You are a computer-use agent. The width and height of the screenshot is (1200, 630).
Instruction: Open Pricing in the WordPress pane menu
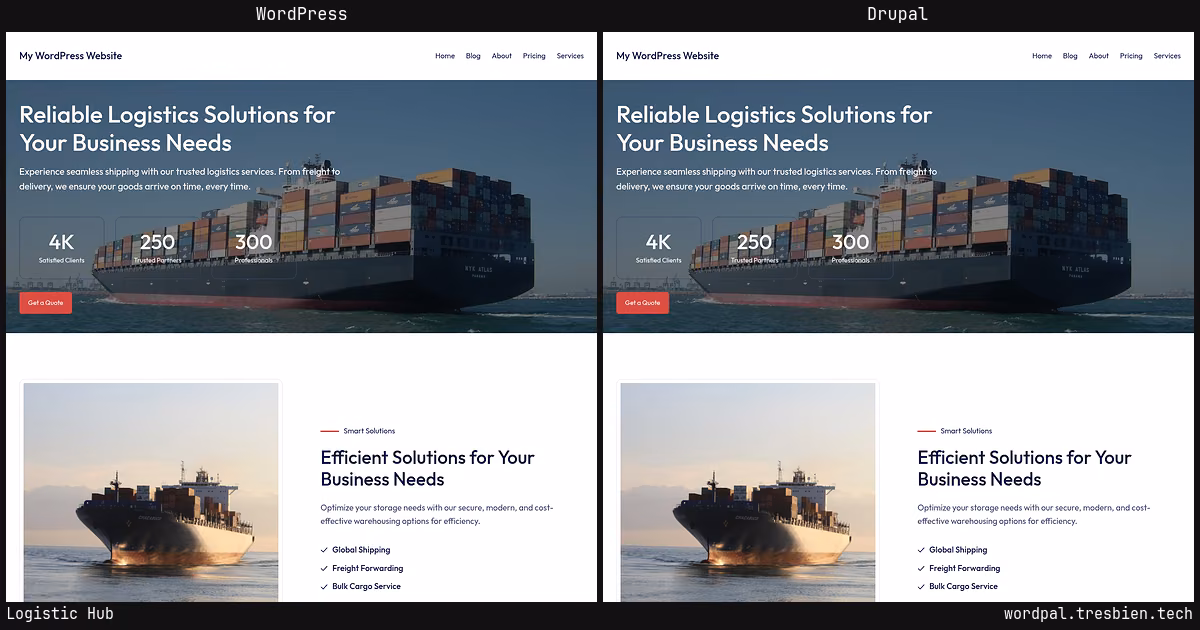point(534,56)
